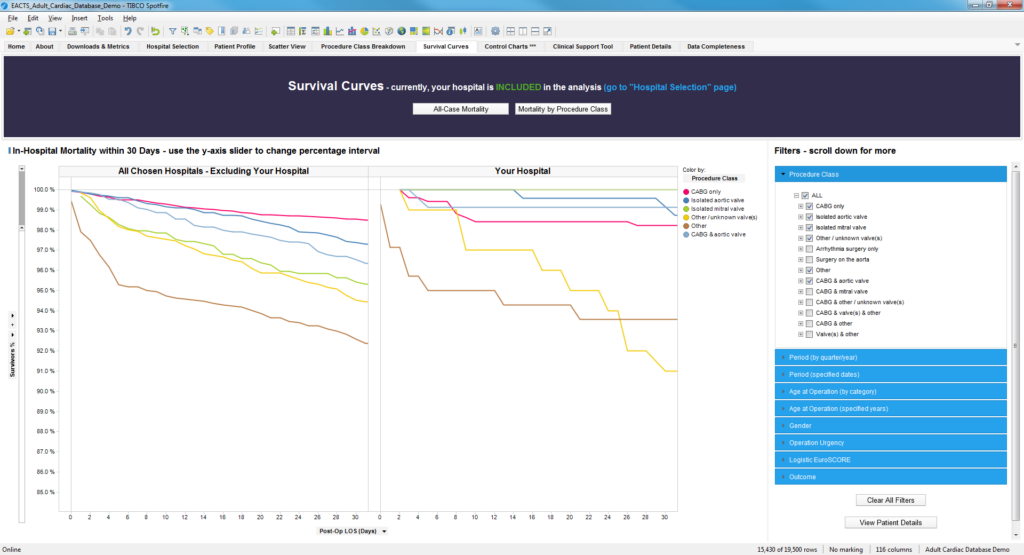
Task: Uncheck the CABG only filter checkbox
Action: tap(809, 206)
